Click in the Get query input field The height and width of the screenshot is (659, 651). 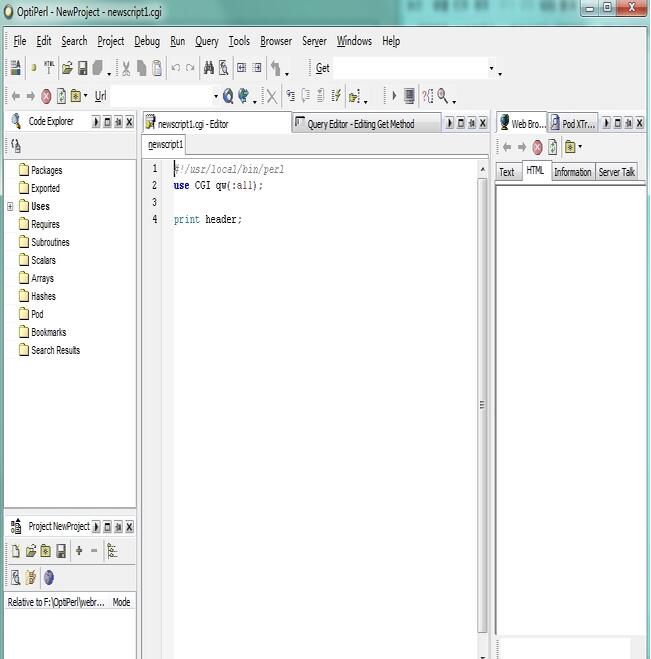click(x=410, y=68)
